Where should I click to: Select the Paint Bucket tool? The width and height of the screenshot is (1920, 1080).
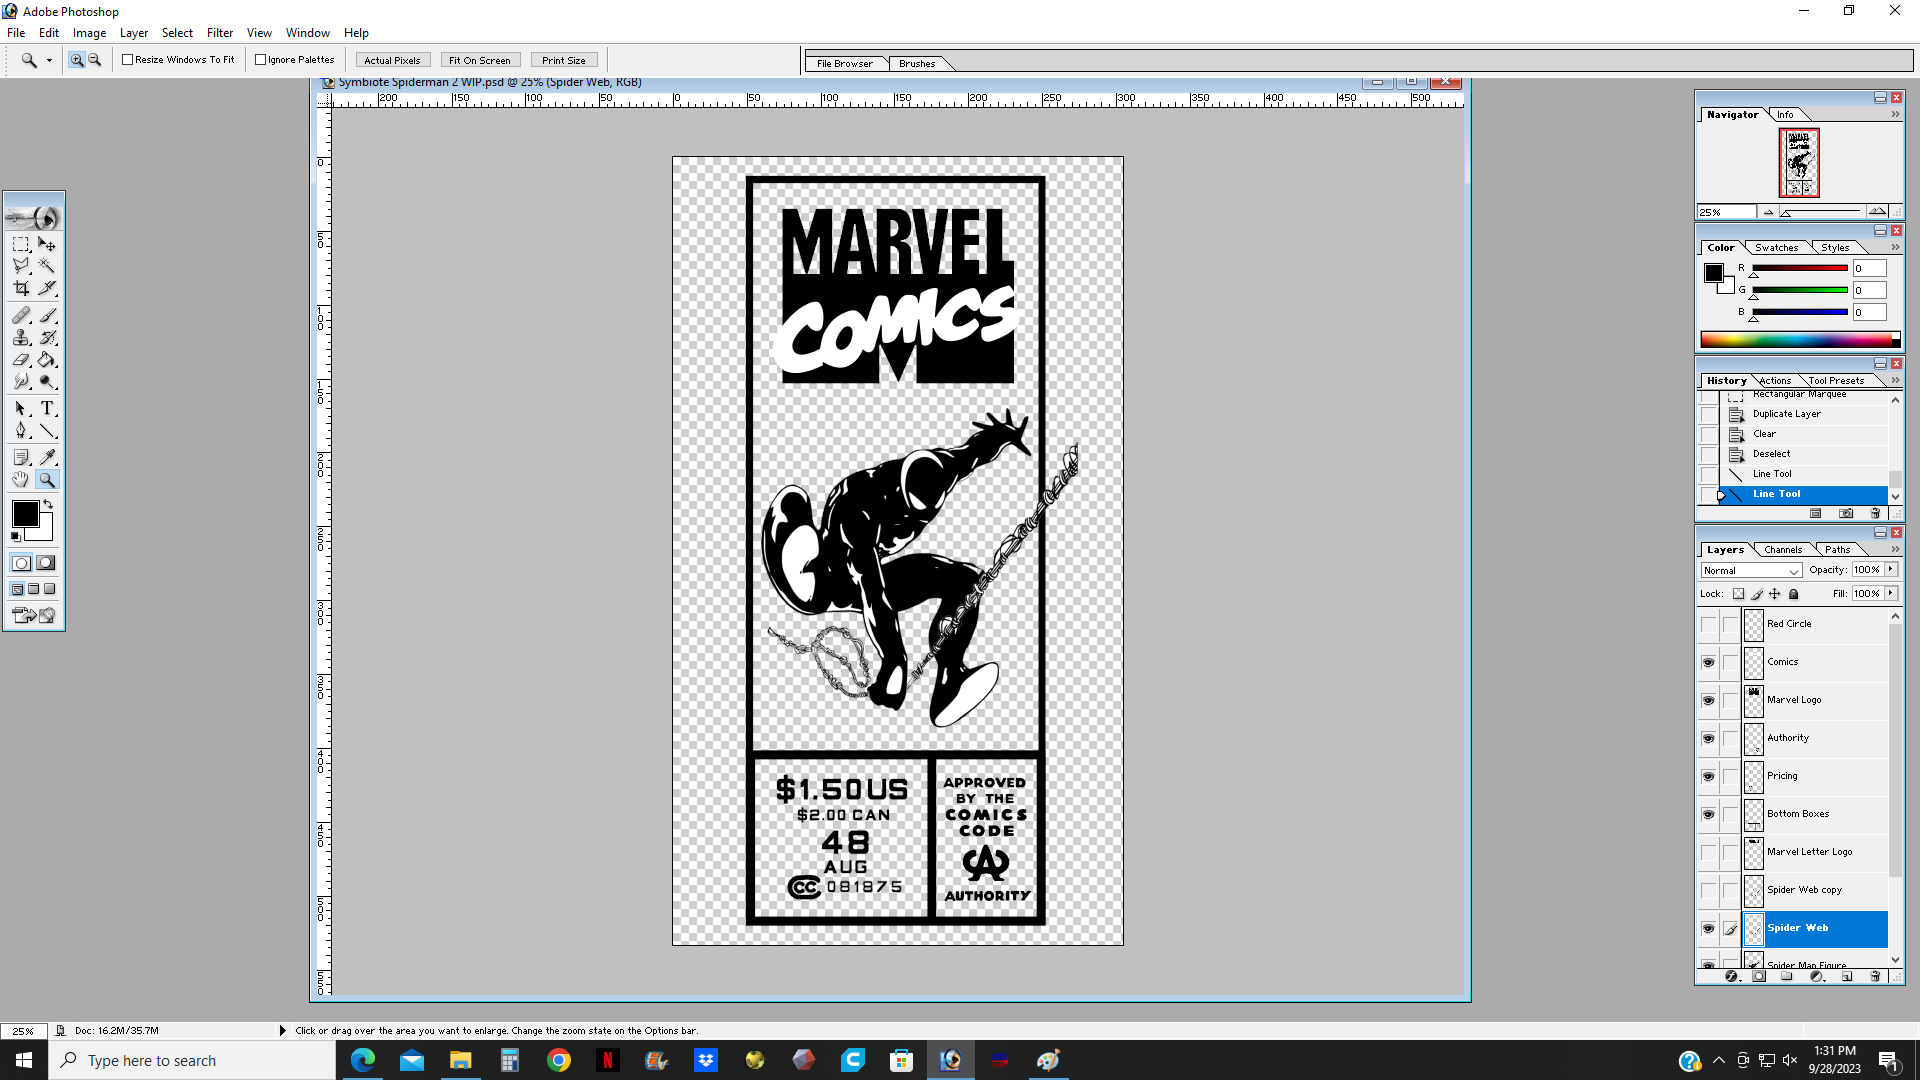[x=47, y=360]
